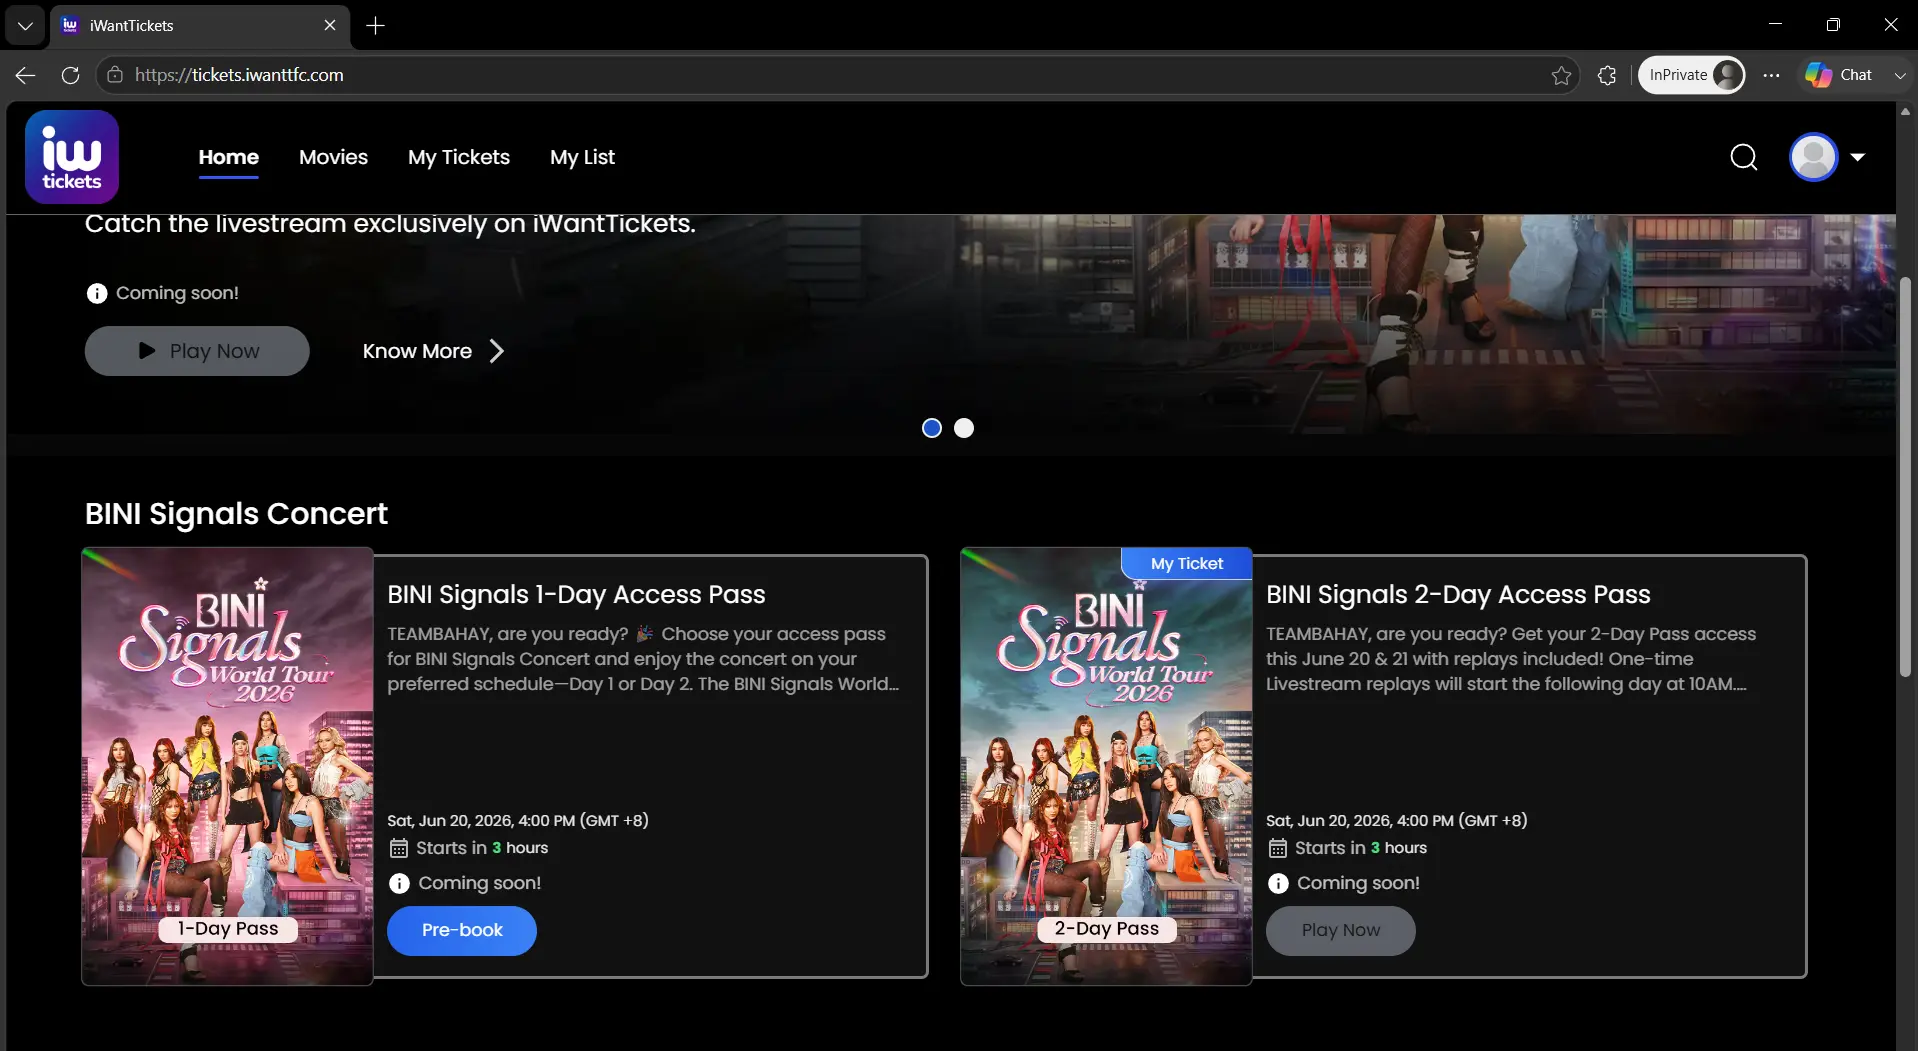The height and width of the screenshot is (1051, 1918).
Task: Click the scrollbar up arrow
Action: (1906, 111)
